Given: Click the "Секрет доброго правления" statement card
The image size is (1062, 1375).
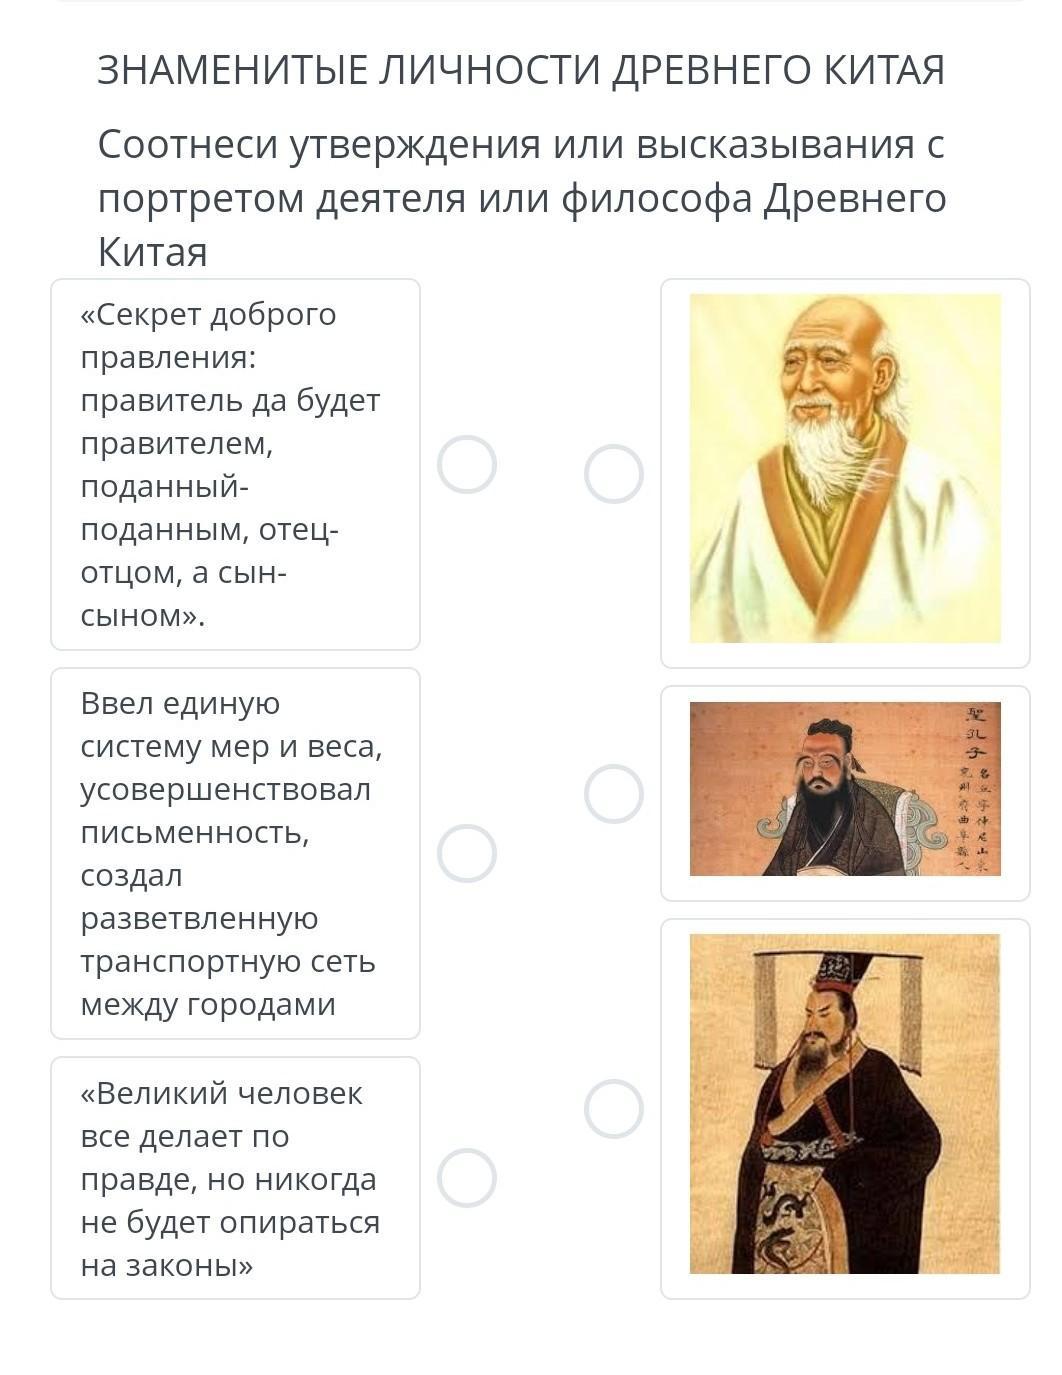Looking at the screenshot, I should tap(235, 465).
